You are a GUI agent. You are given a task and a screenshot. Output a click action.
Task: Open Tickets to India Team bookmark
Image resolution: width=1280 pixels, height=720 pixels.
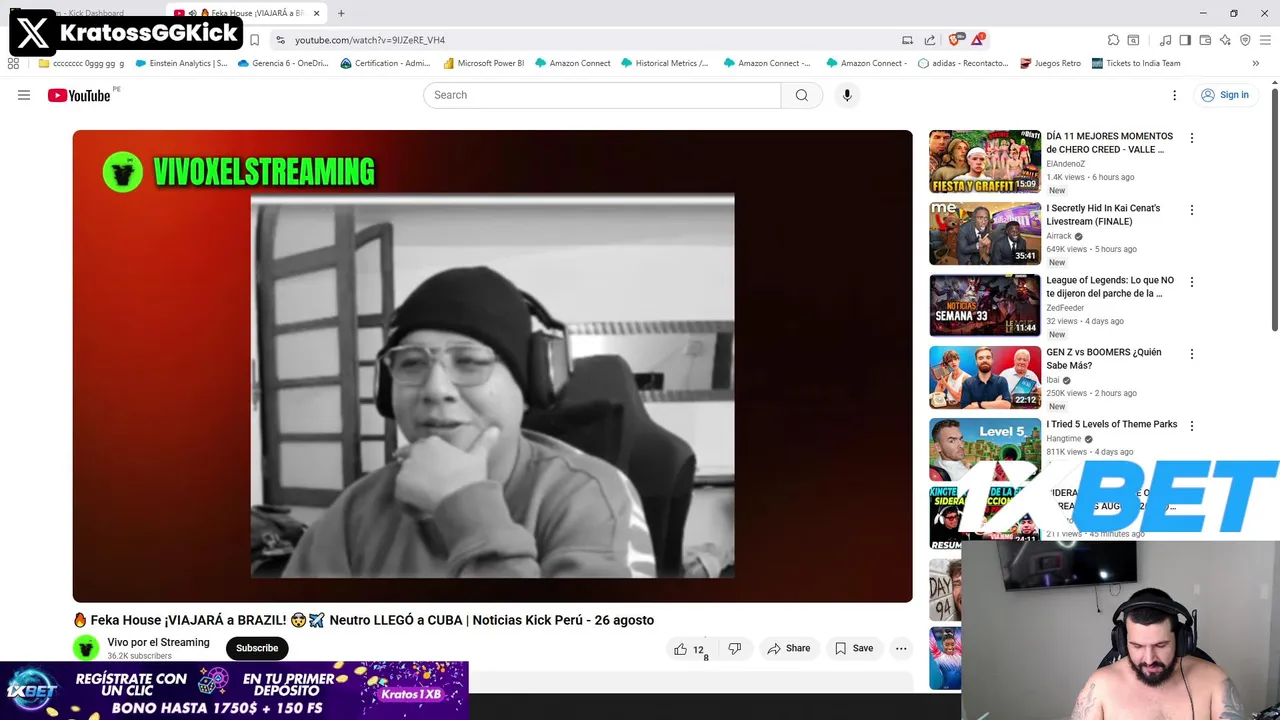click(1136, 63)
